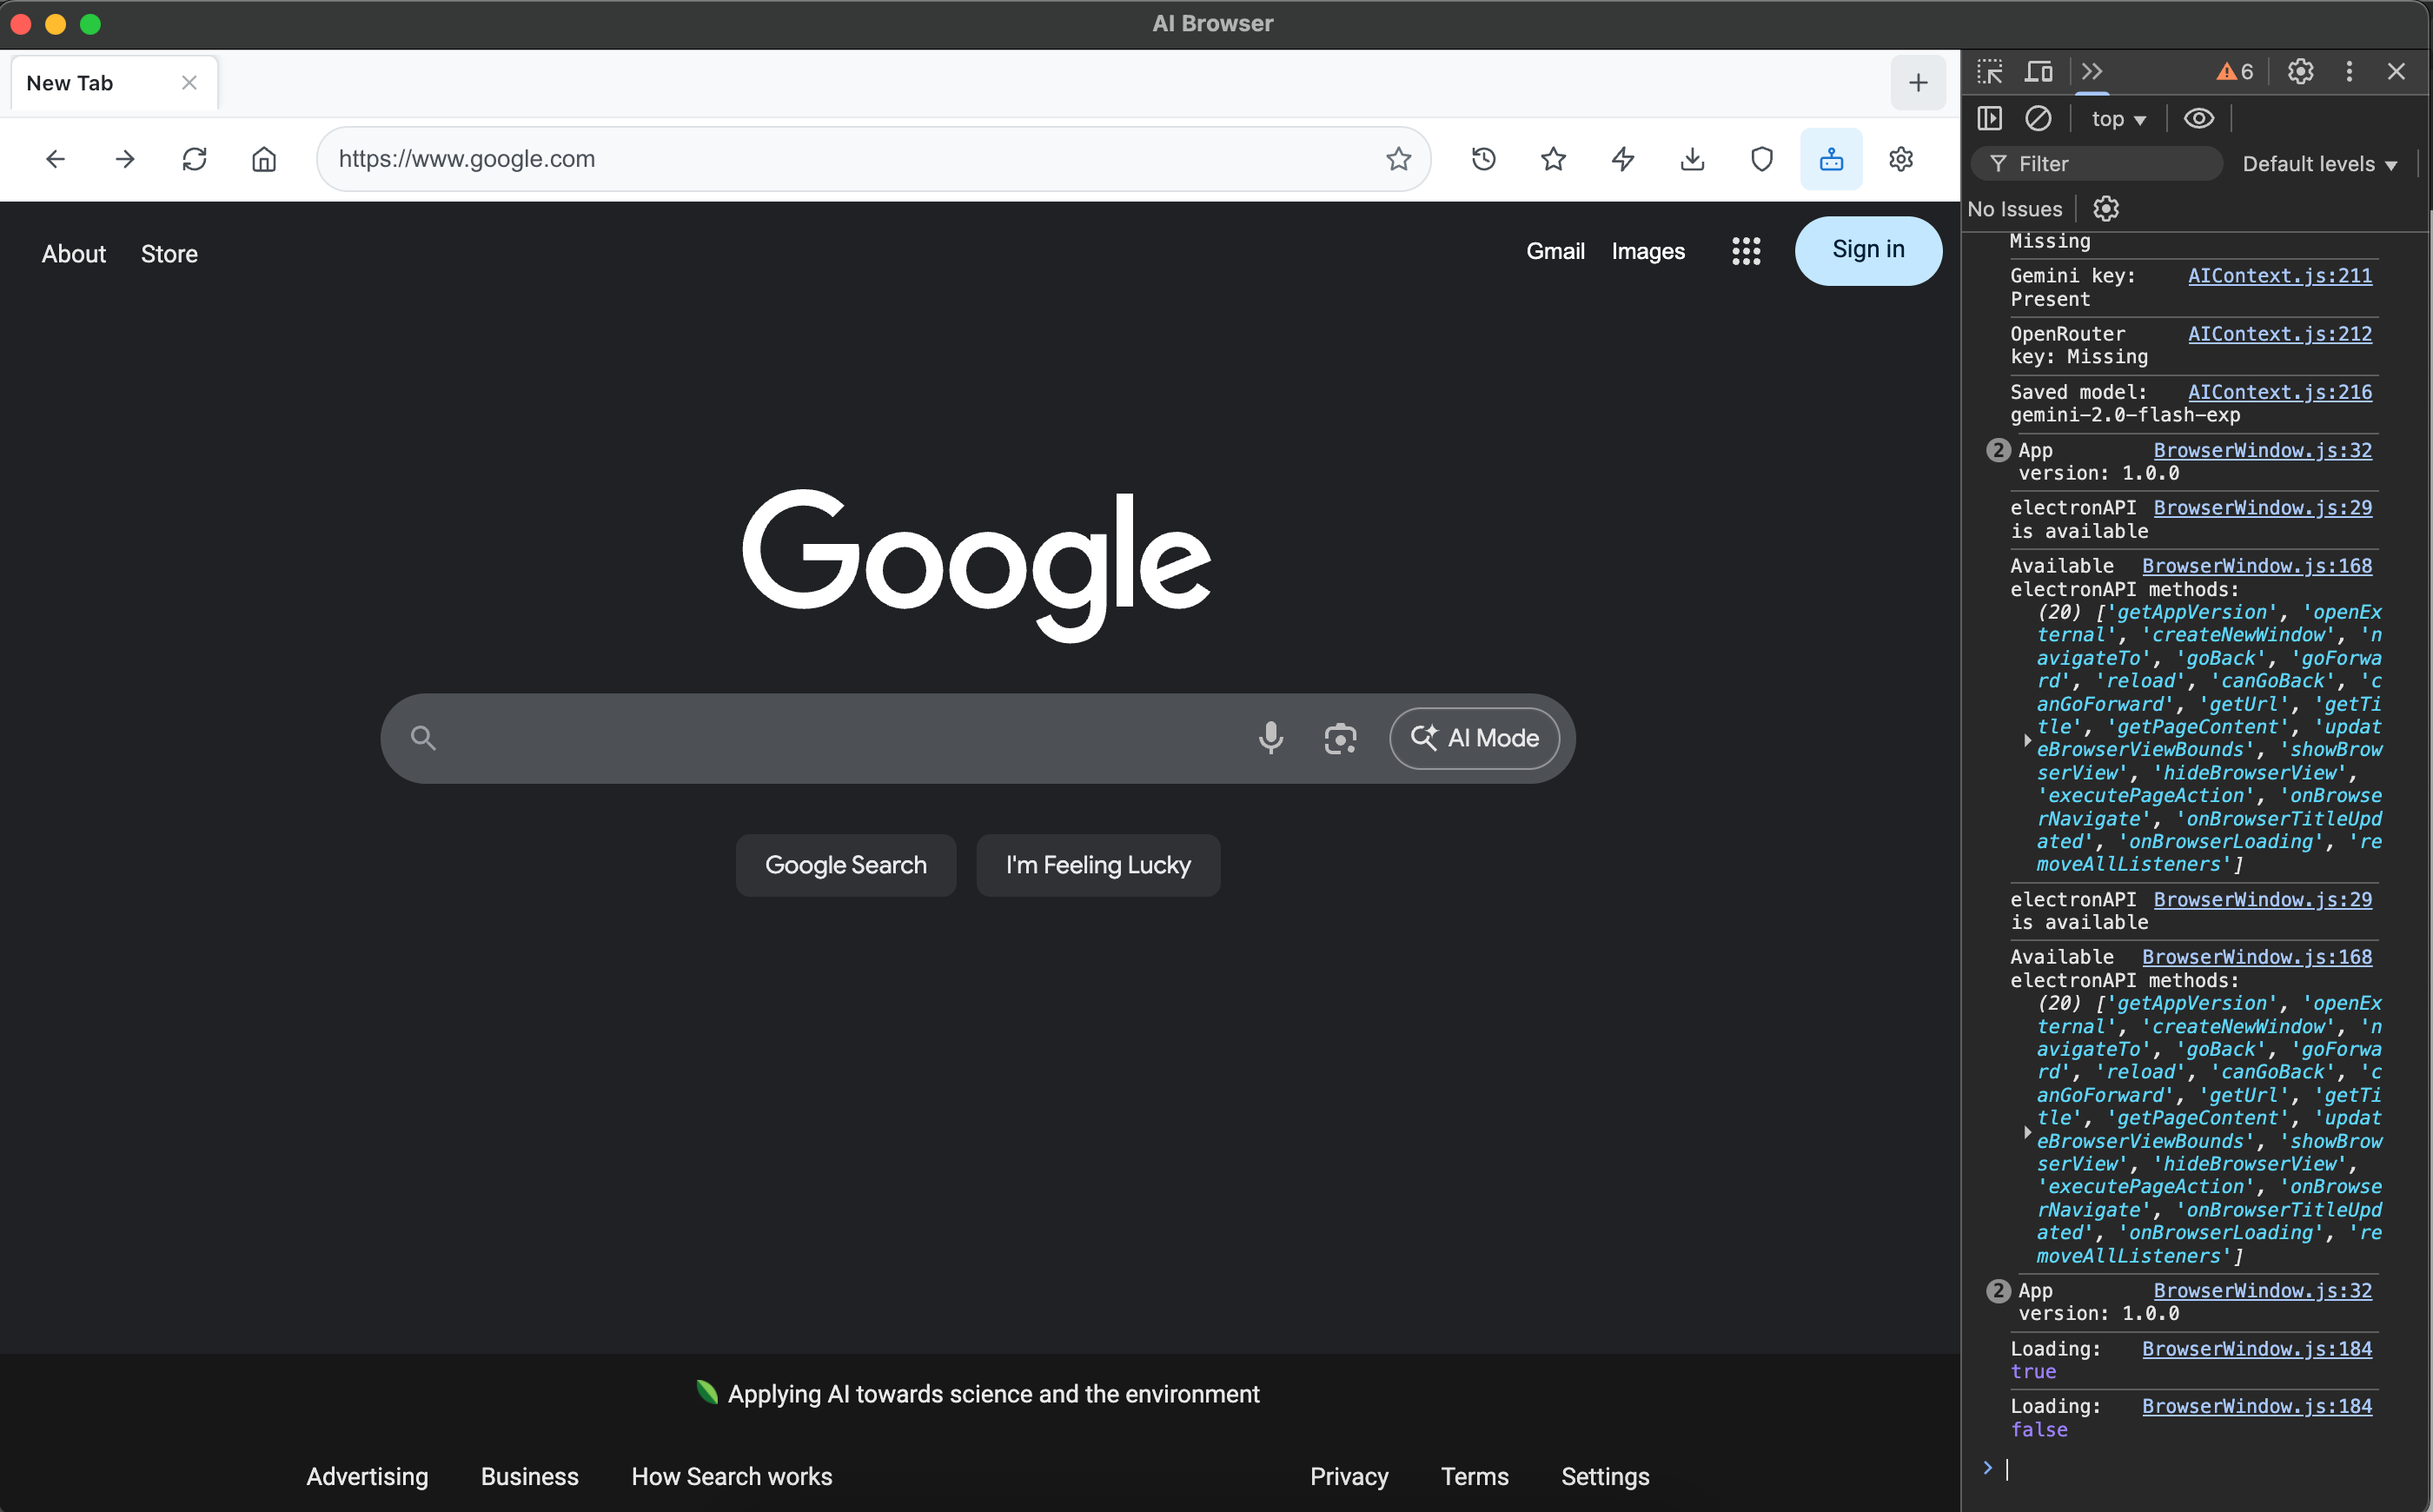Open the top context dropdown

(x=2118, y=119)
